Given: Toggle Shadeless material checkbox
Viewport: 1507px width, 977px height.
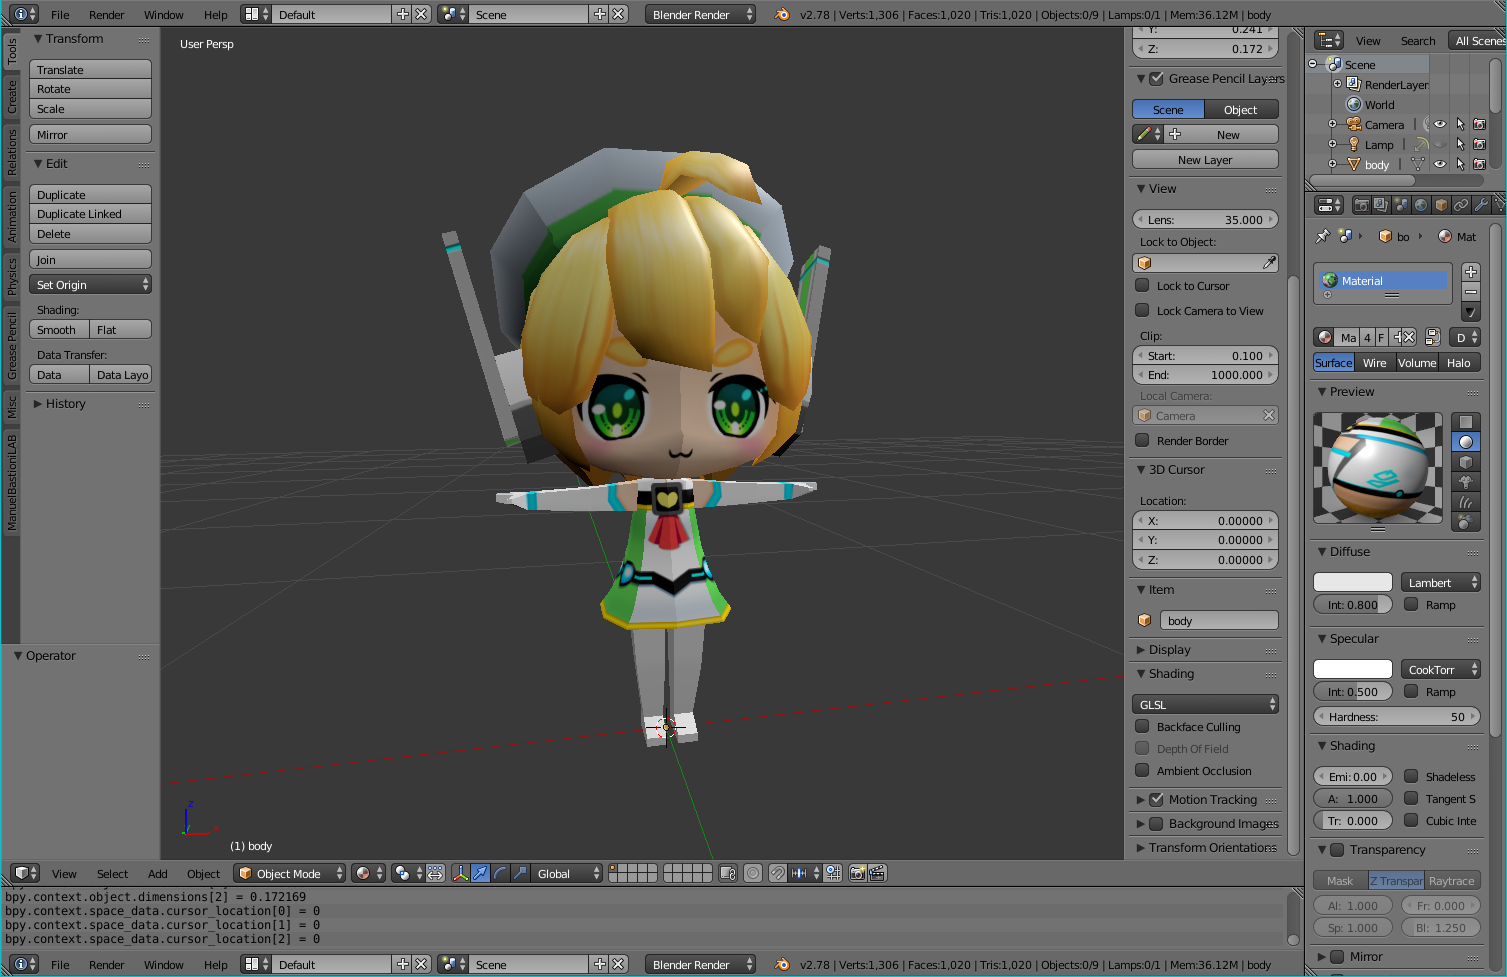Looking at the screenshot, I should pos(1411,776).
